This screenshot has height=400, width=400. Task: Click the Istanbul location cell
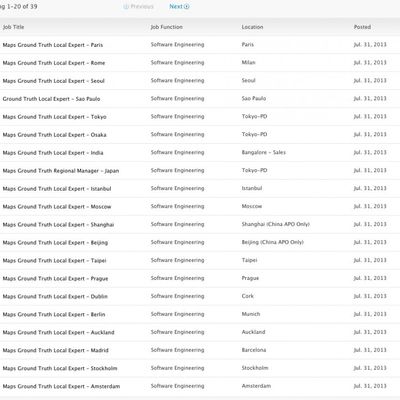[x=252, y=189]
